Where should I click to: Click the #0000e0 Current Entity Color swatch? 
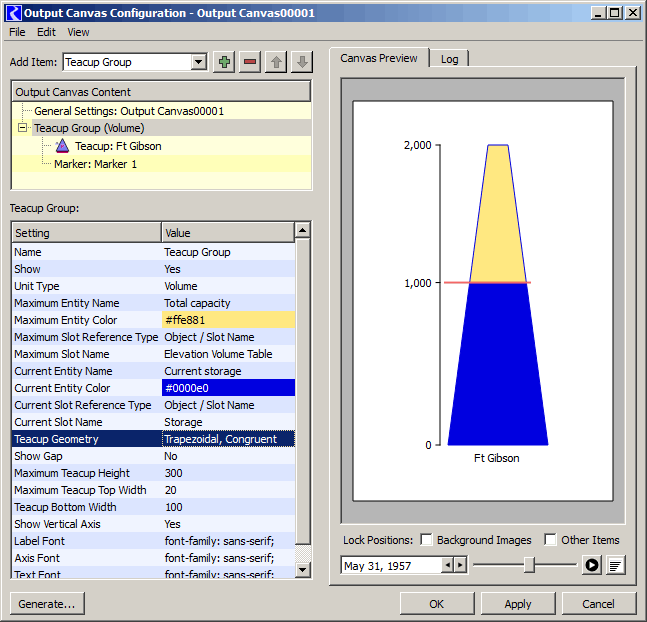click(x=228, y=388)
